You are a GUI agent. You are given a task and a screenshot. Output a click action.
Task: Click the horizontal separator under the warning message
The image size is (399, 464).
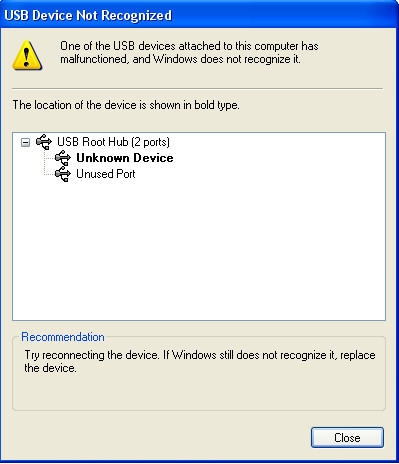tap(197, 89)
